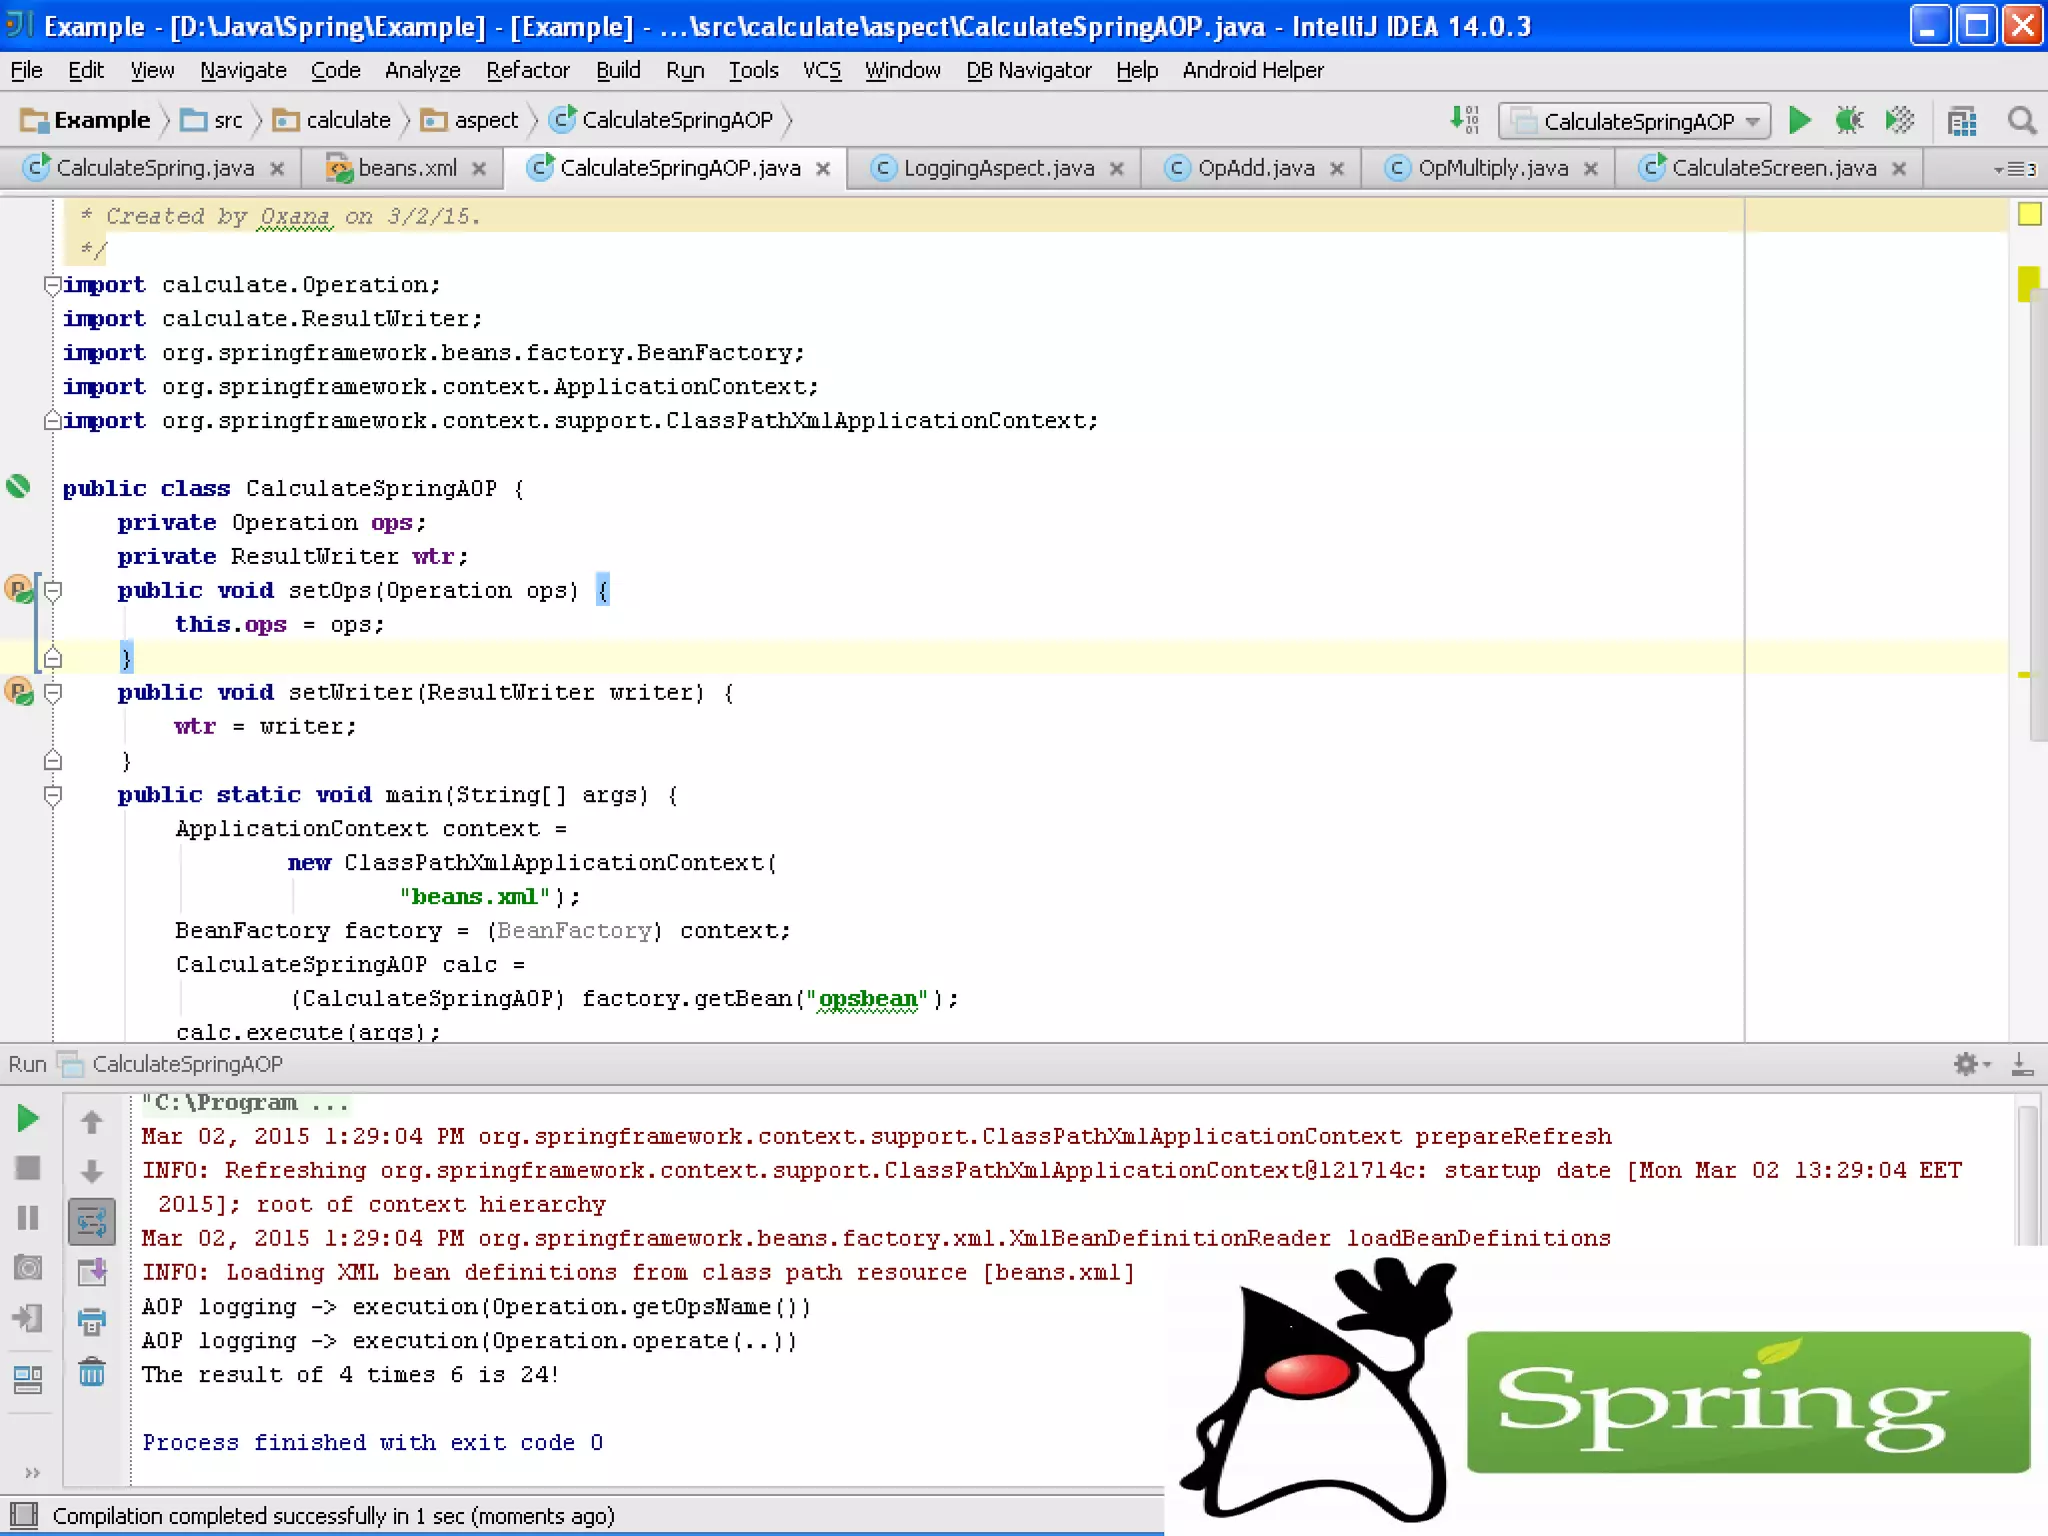Click the Stop square in Run panel
The width and height of the screenshot is (2048, 1536).
click(x=28, y=1167)
